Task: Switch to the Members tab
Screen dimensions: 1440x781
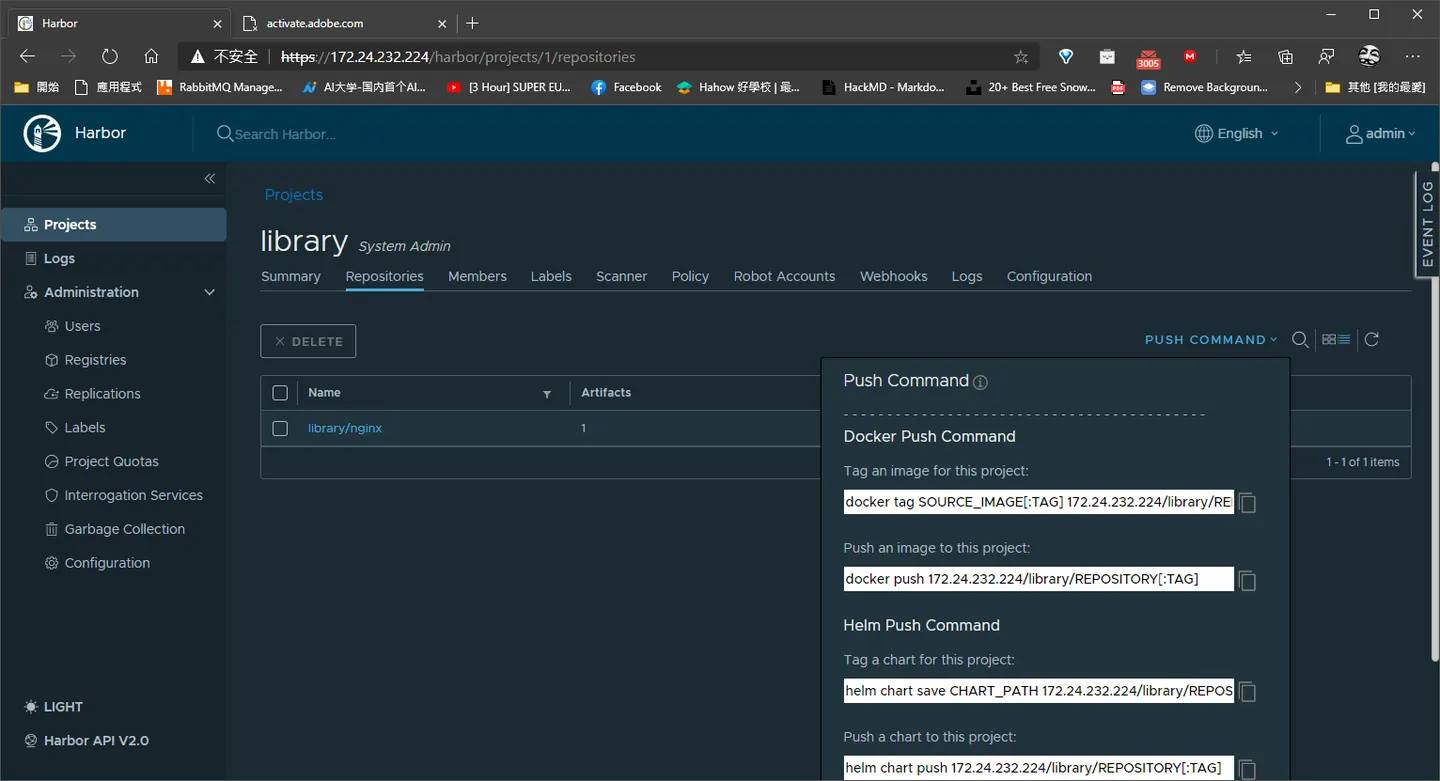Action: coord(477,277)
